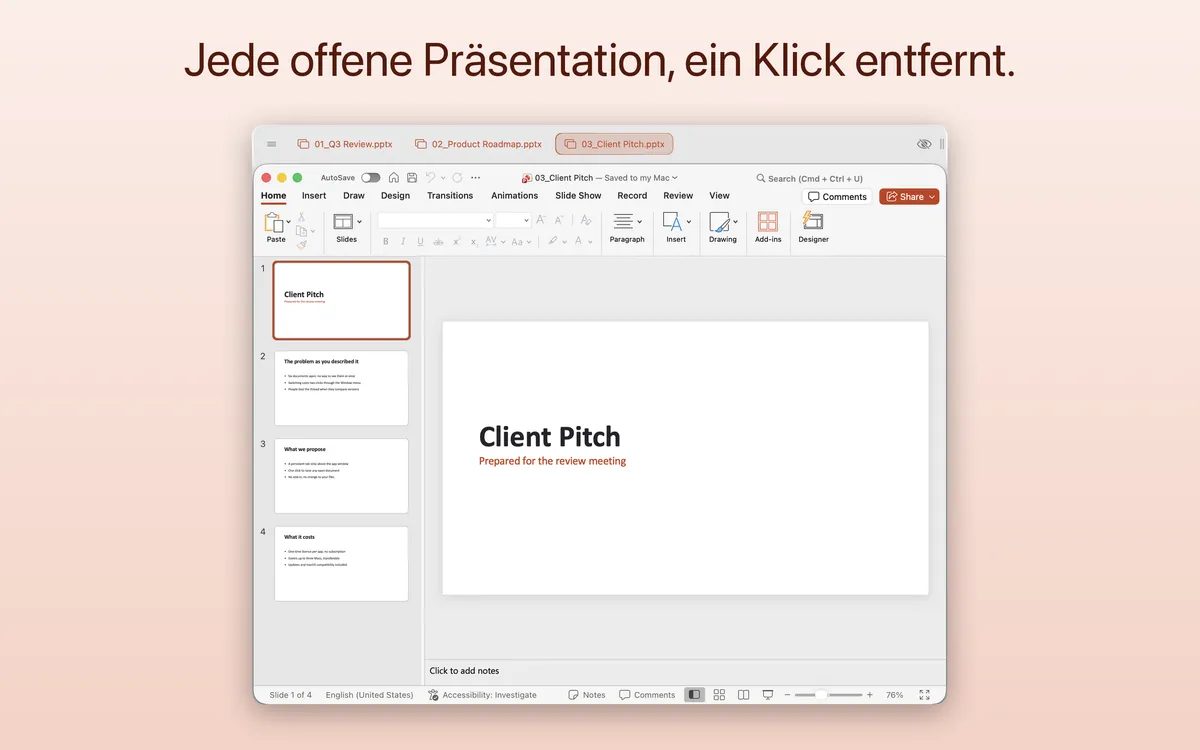
Task: Toggle the Comments pane from the status bar
Action: [647, 695]
